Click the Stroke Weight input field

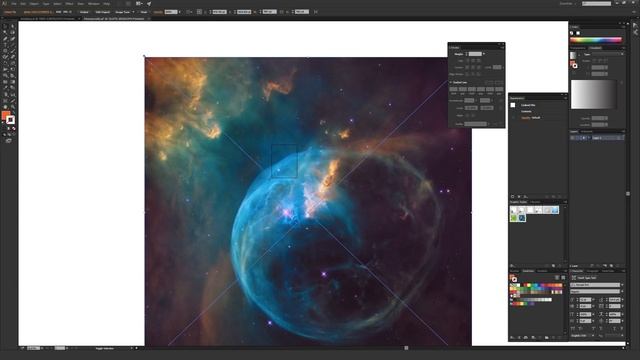(x=475, y=54)
